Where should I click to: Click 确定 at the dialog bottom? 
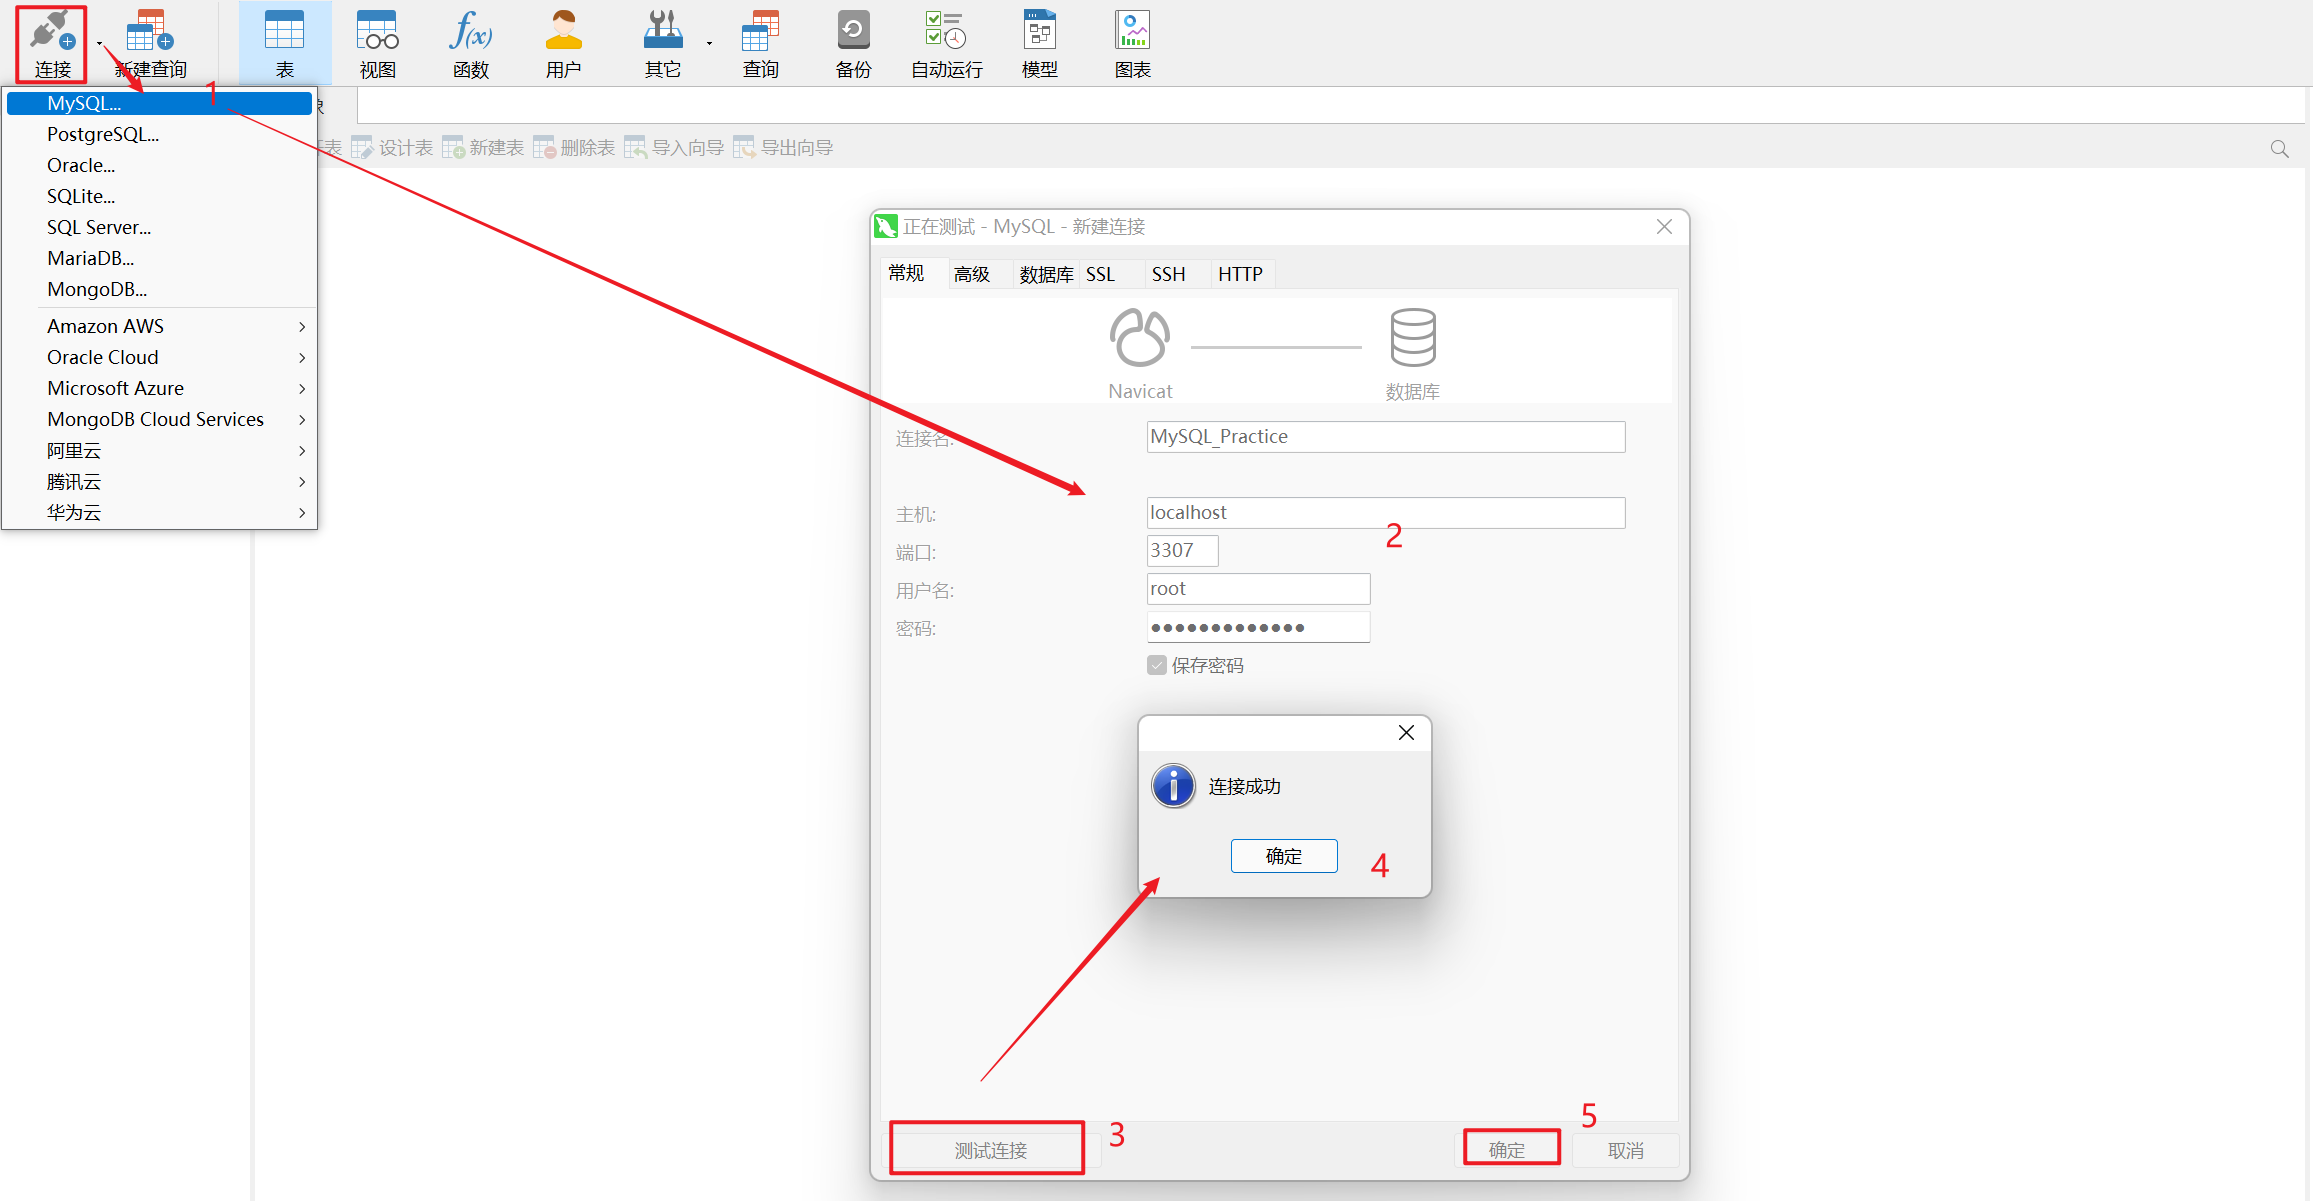pyautogui.click(x=1507, y=1150)
